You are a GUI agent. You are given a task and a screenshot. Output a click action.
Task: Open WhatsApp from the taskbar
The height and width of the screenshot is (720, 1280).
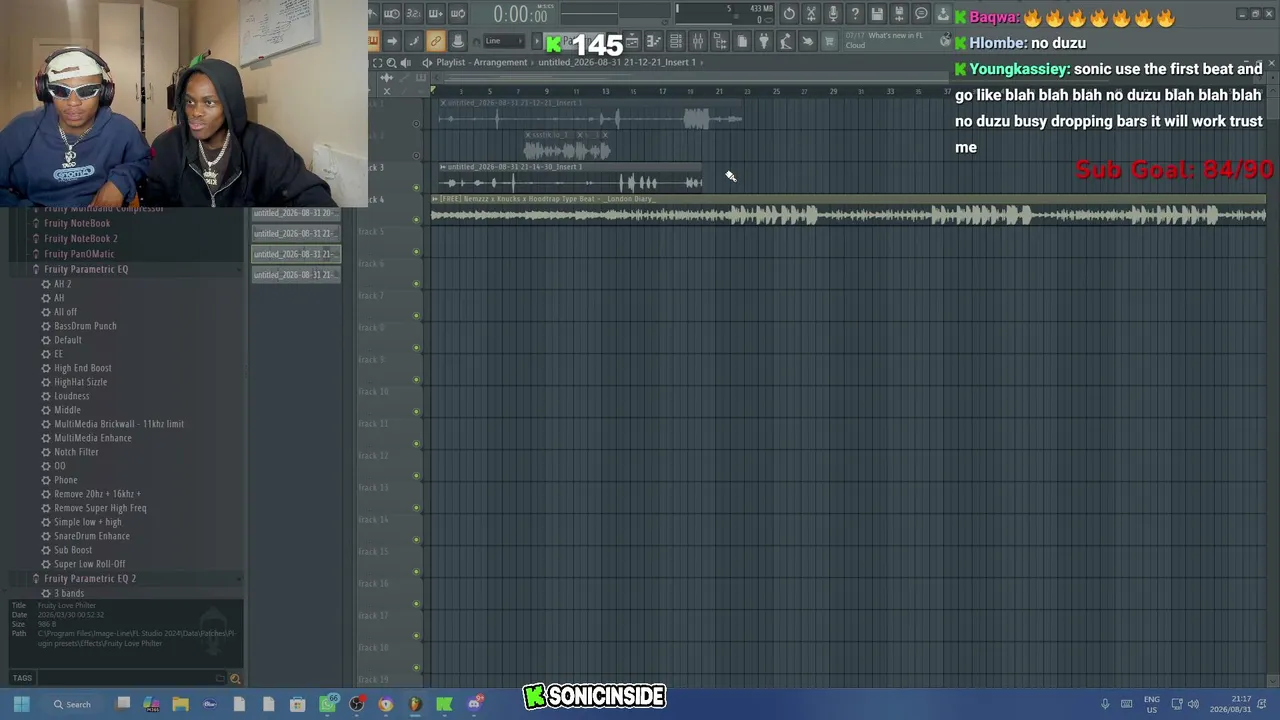pos(327,704)
